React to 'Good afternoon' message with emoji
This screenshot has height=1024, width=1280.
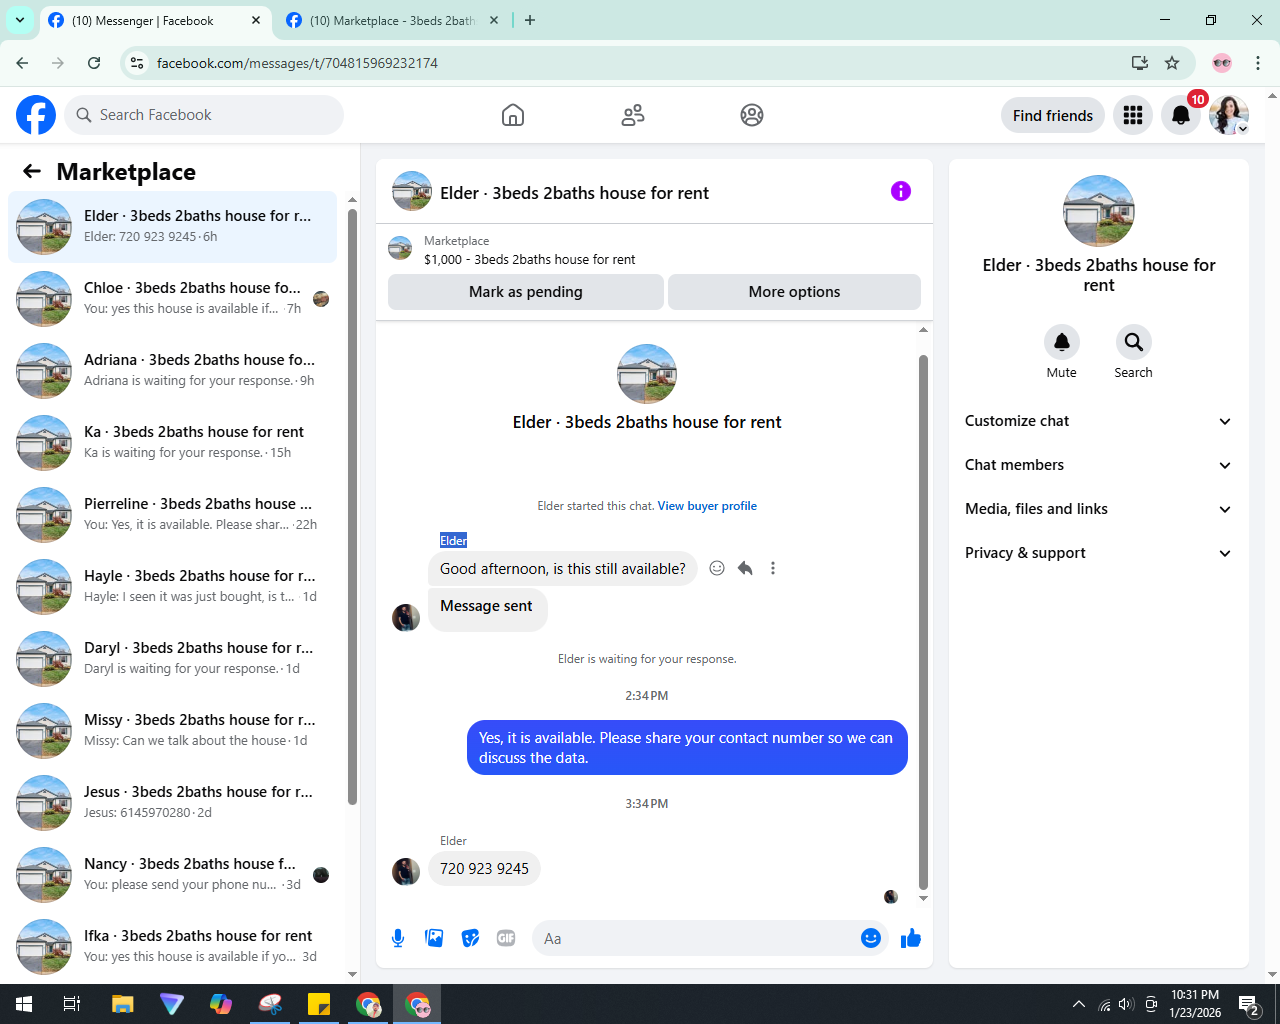[x=717, y=568]
